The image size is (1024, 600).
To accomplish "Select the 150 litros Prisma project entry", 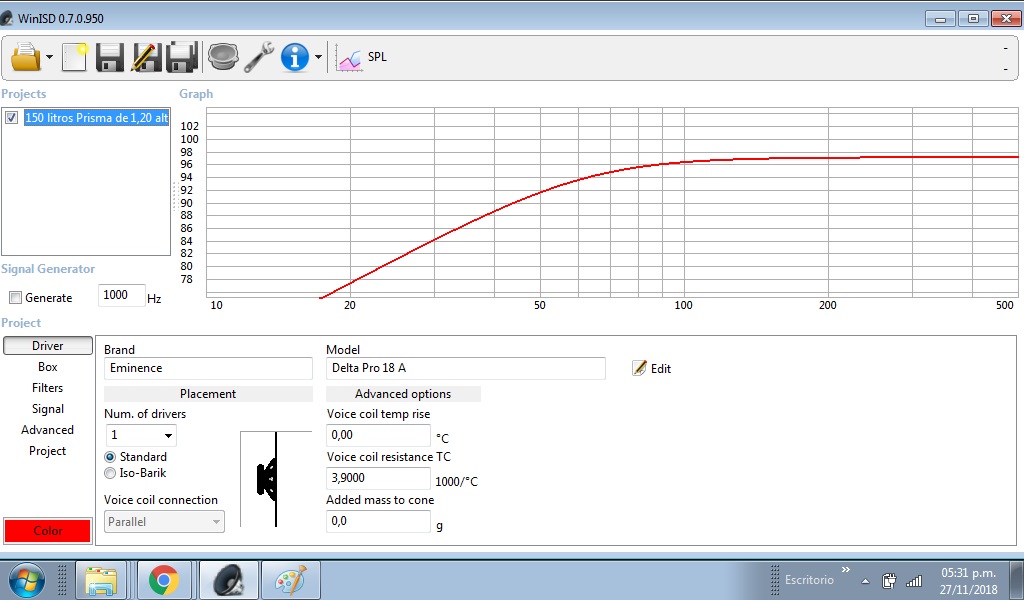I will pos(97,118).
